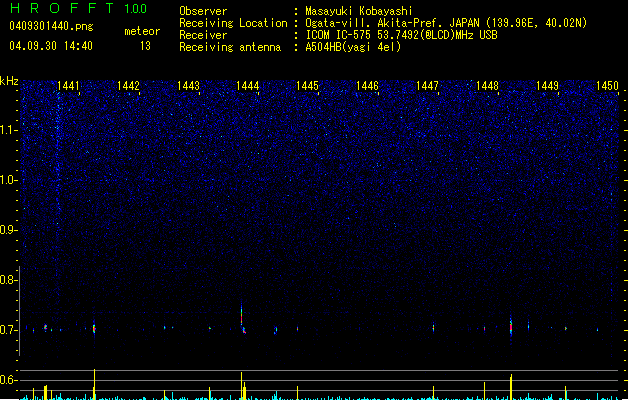The height and width of the screenshot is (400, 629).
Task: Click time marker 1443
Action: pyautogui.click(x=188, y=86)
